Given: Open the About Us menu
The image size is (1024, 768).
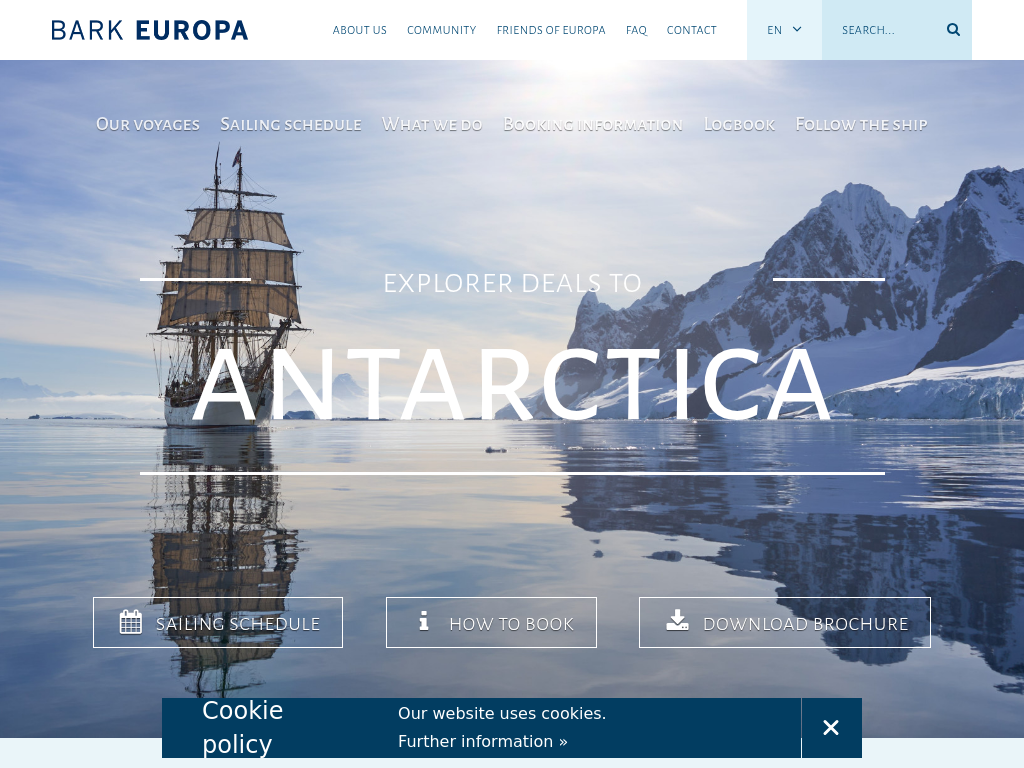Looking at the screenshot, I should (359, 30).
